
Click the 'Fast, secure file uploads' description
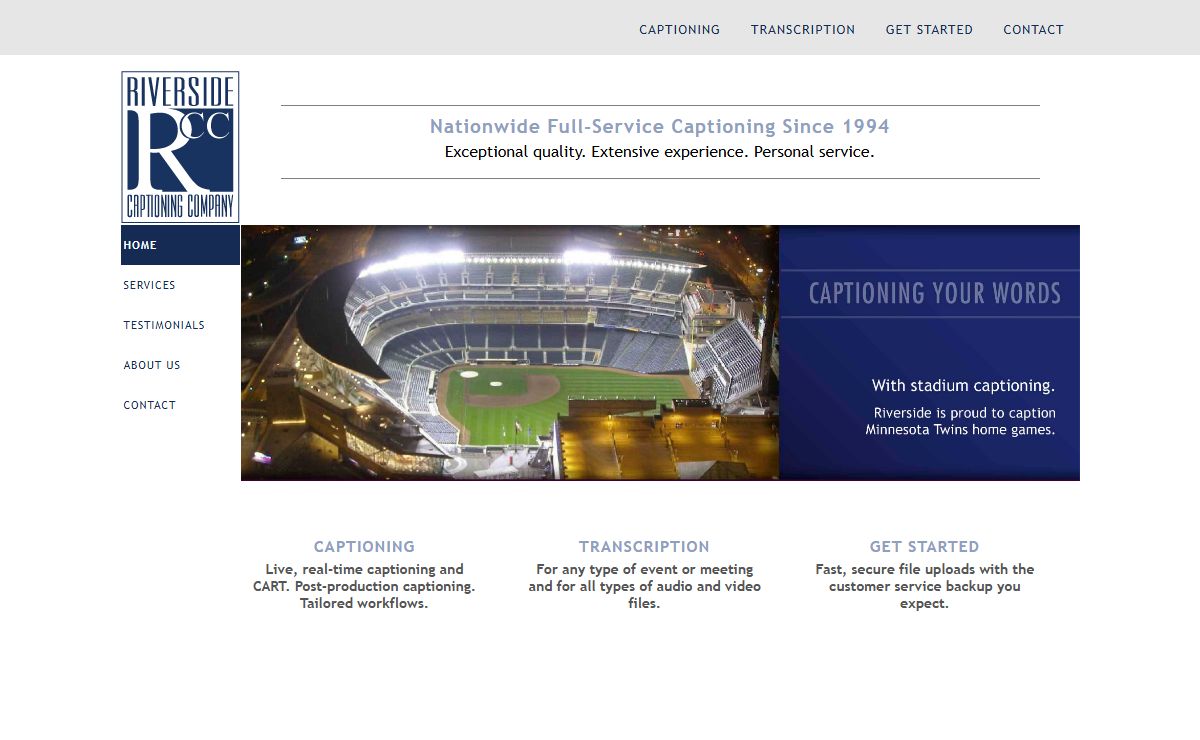[x=924, y=586]
